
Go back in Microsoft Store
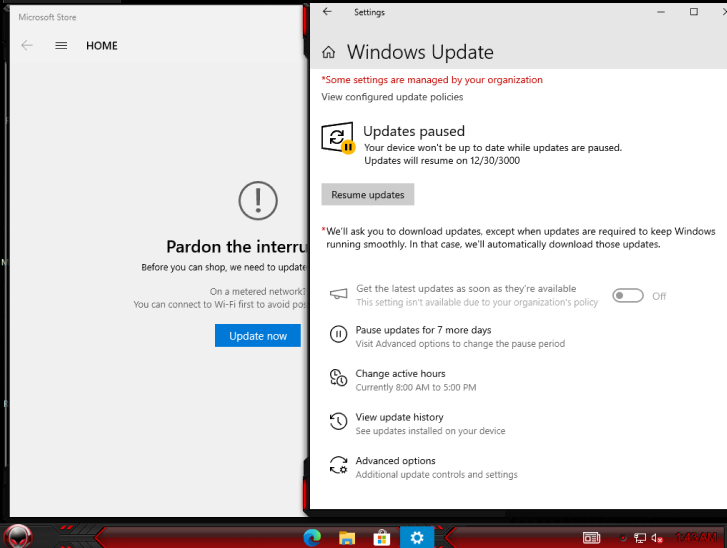point(27,45)
